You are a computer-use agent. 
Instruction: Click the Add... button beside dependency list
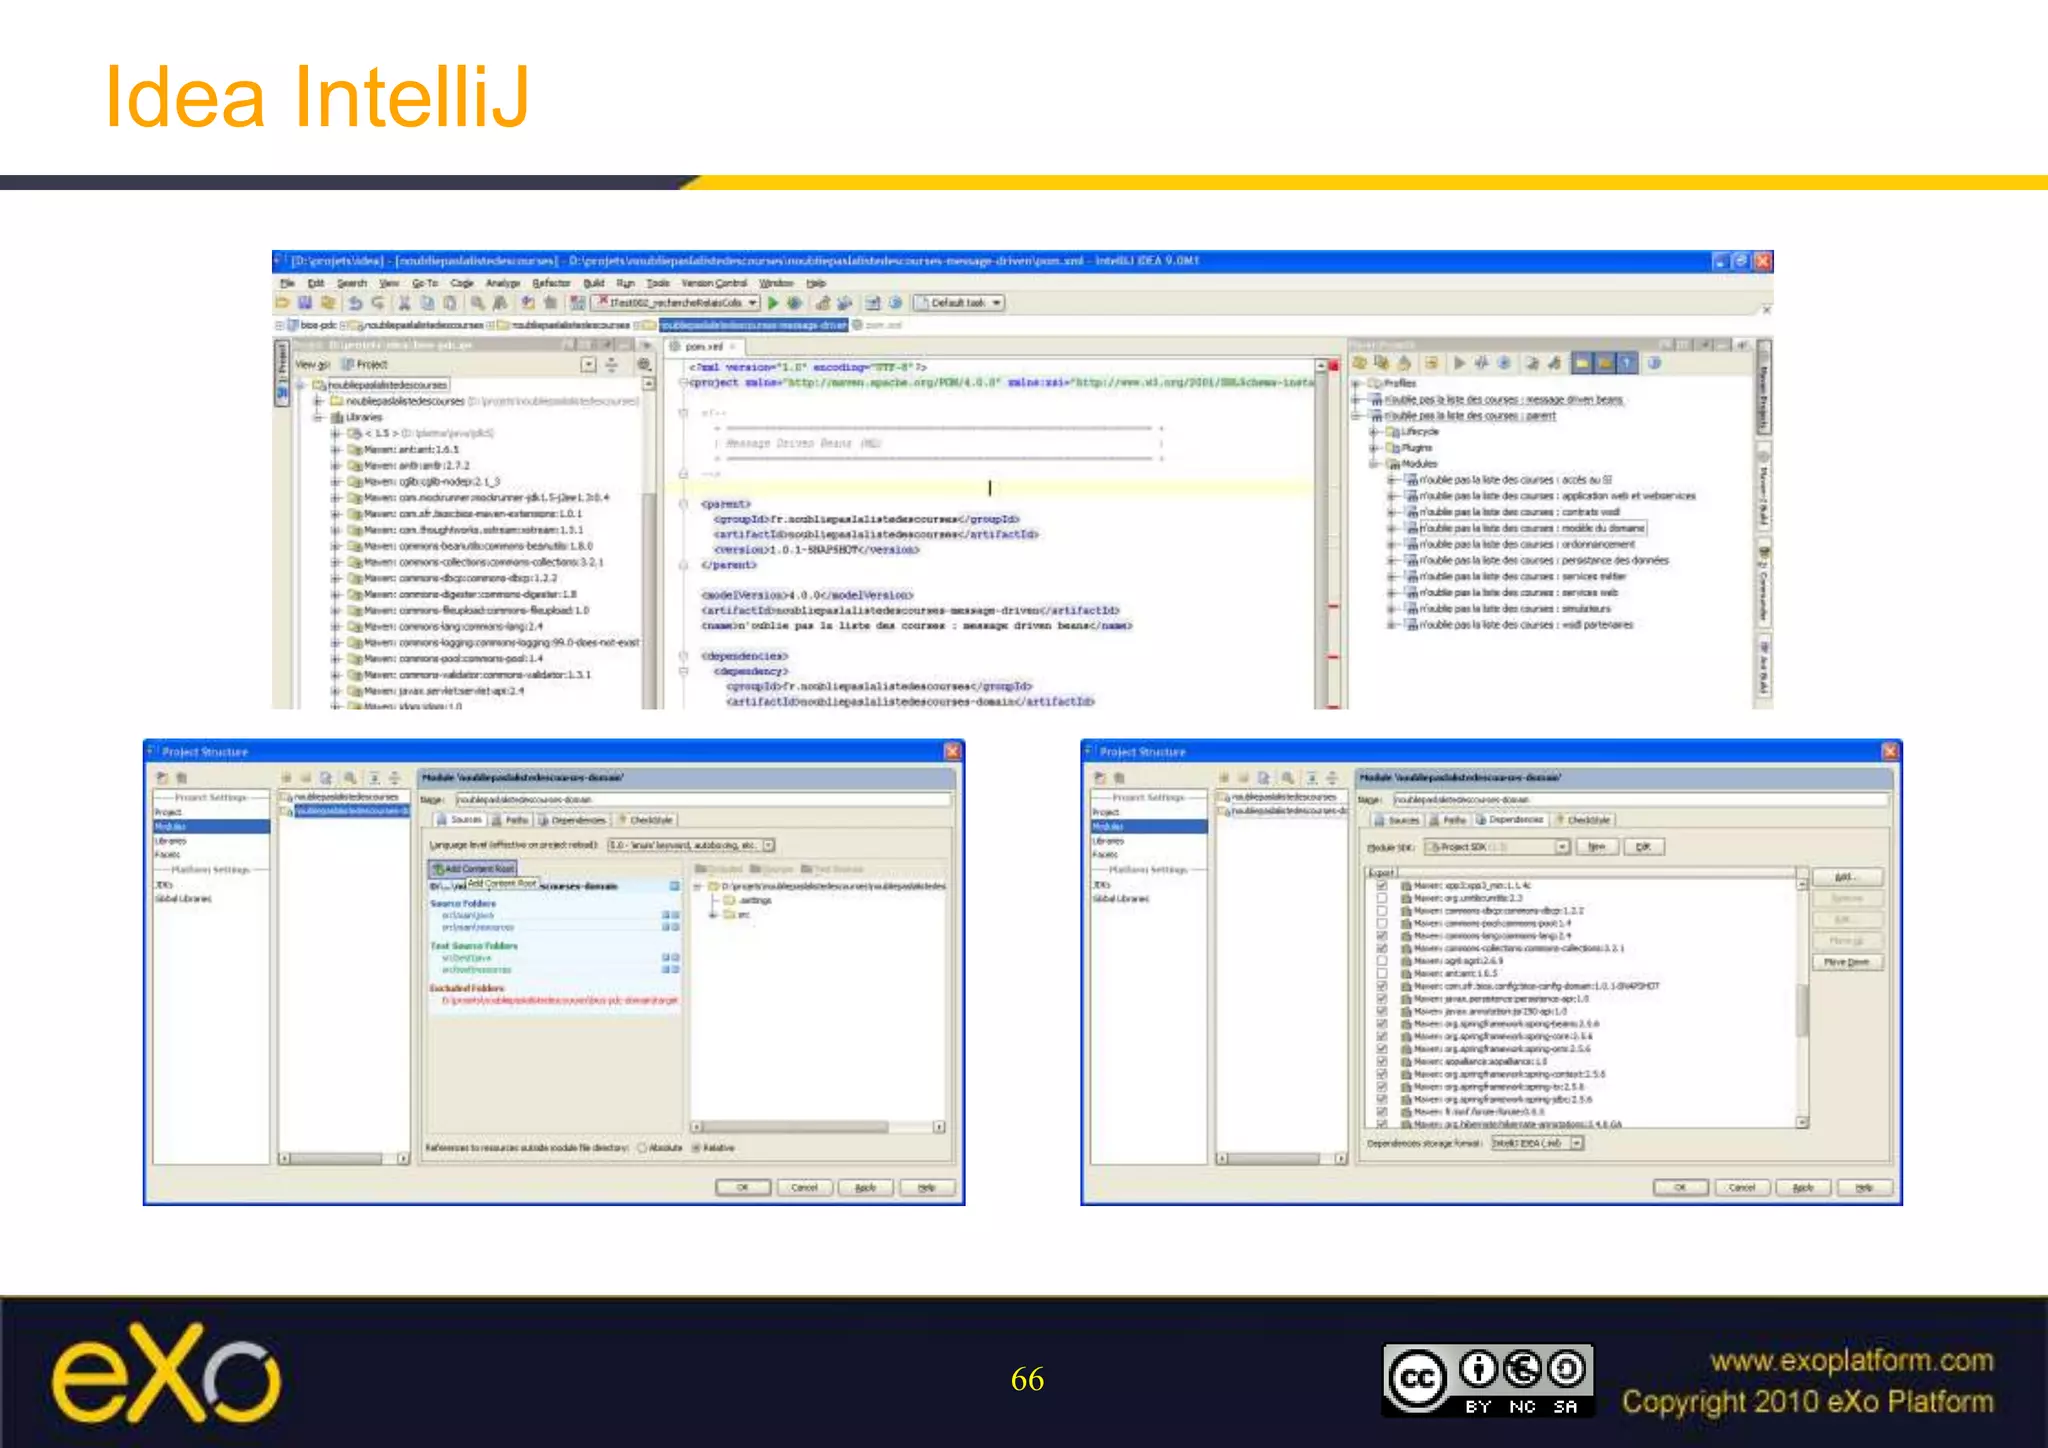tap(1846, 877)
